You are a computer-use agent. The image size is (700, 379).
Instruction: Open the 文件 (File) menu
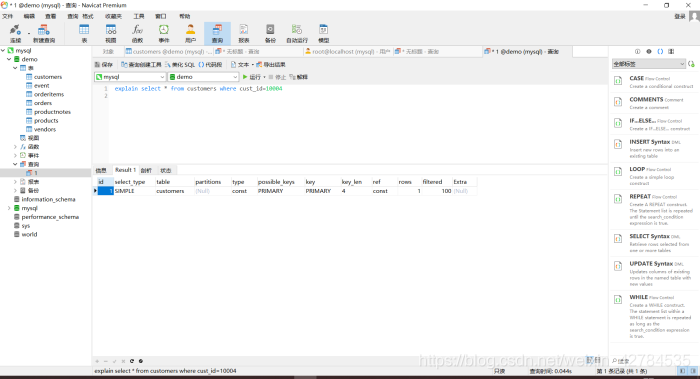pyautogui.click(x=8, y=16)
